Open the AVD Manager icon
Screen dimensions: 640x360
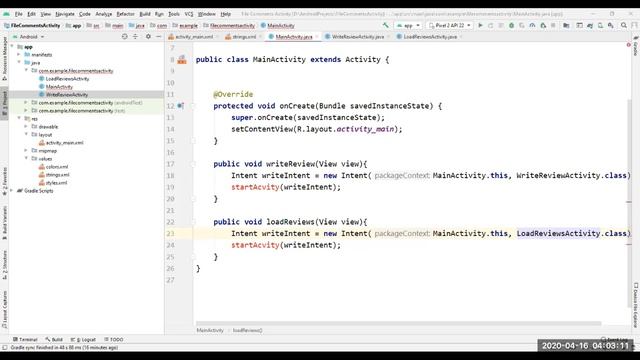click(x=600, y=25)
